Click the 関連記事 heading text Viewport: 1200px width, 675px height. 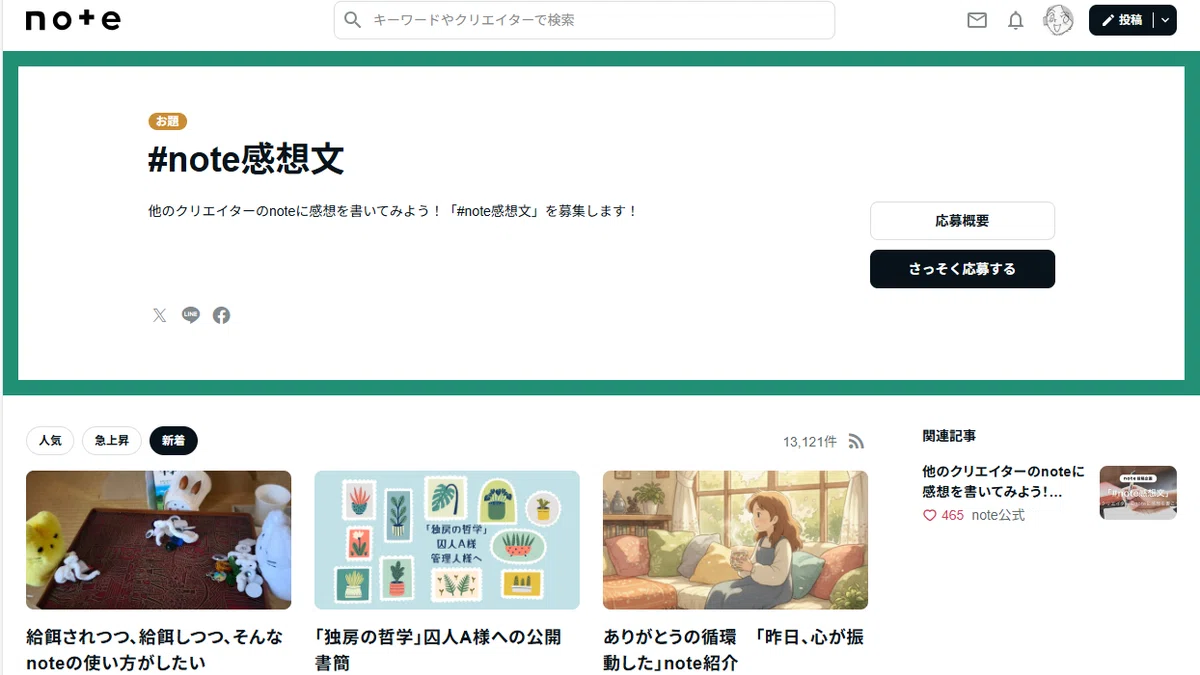tap(949, 436)
